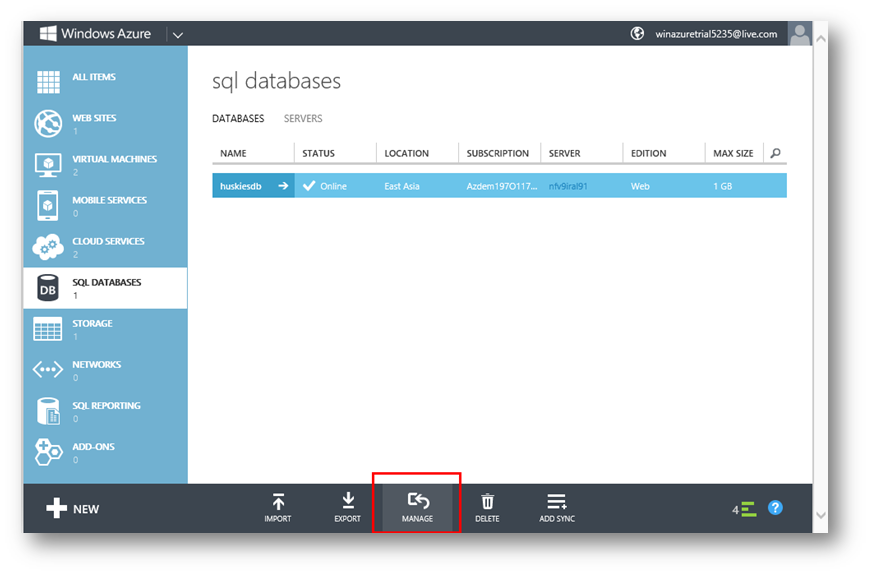This screenshot has width=870, height=575.
Task: Click the Online status checkmark
Action: pos(309,185)
